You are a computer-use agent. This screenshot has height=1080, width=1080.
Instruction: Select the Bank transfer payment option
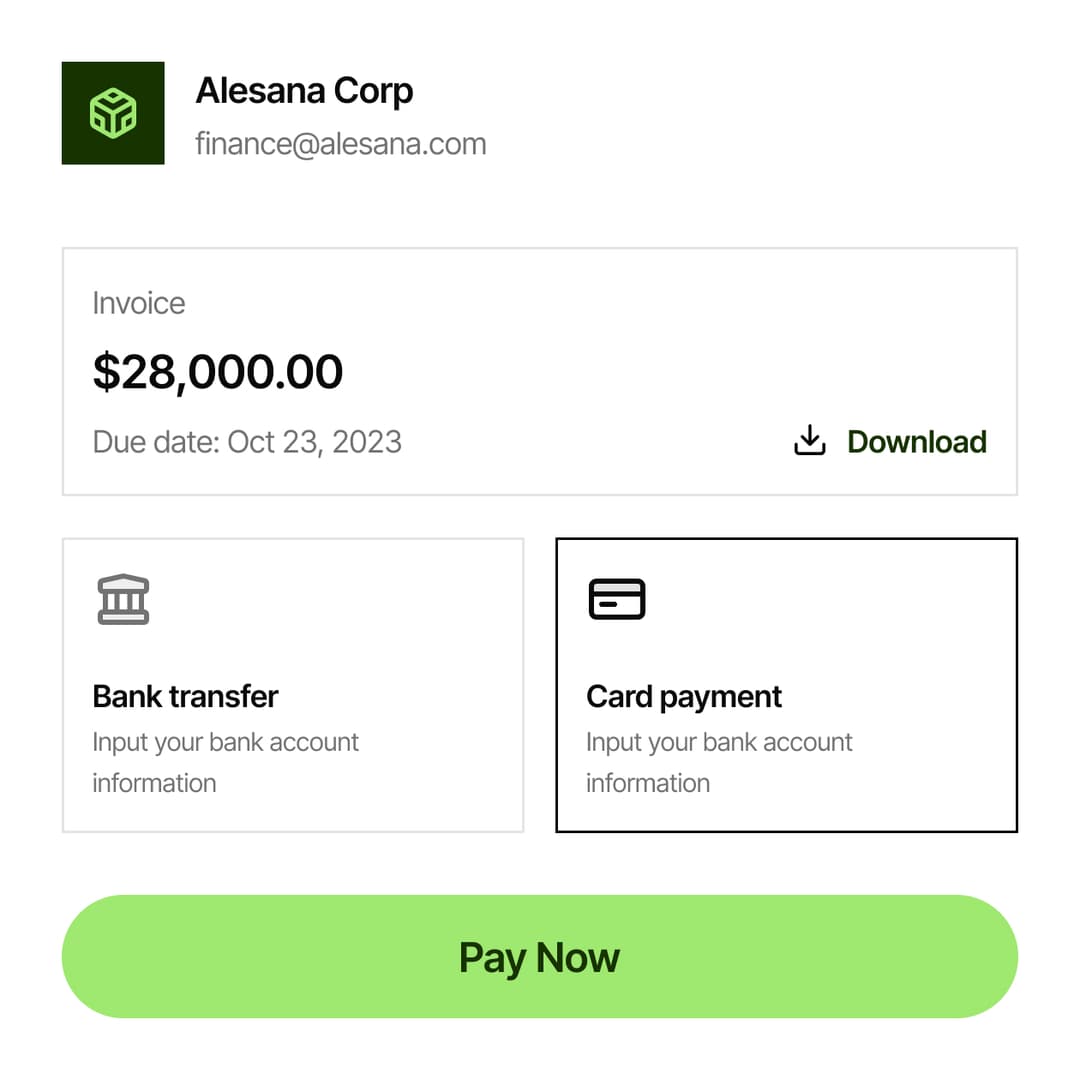point(292,685)
